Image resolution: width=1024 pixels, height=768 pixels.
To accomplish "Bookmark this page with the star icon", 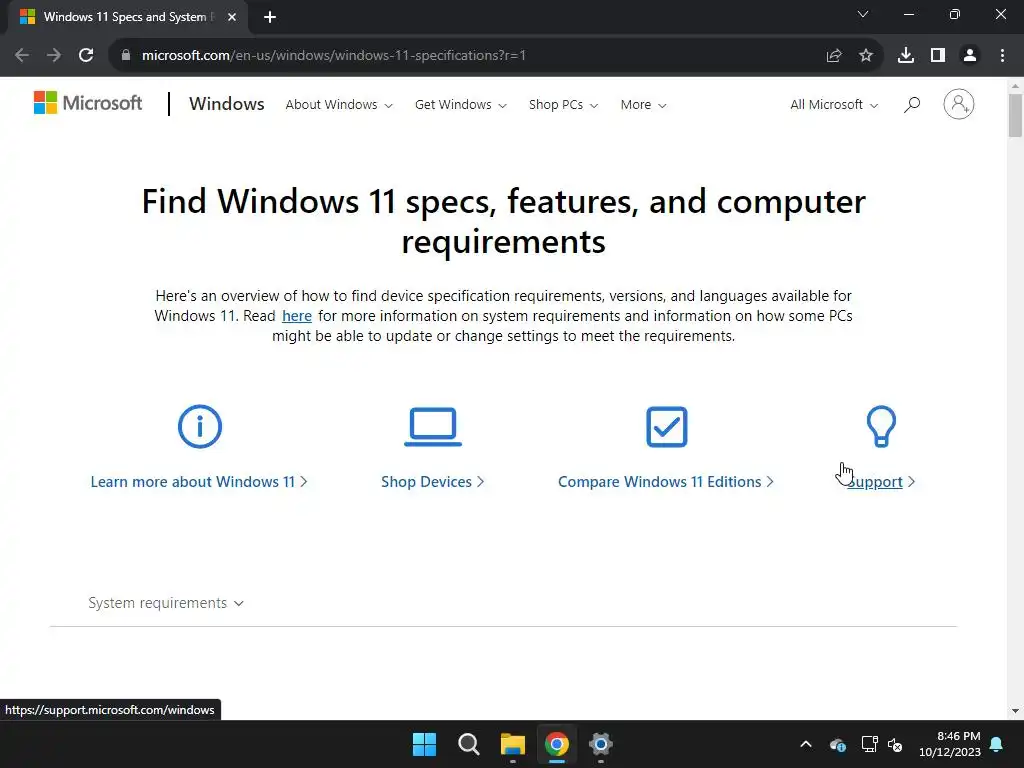I will point(866,56).
